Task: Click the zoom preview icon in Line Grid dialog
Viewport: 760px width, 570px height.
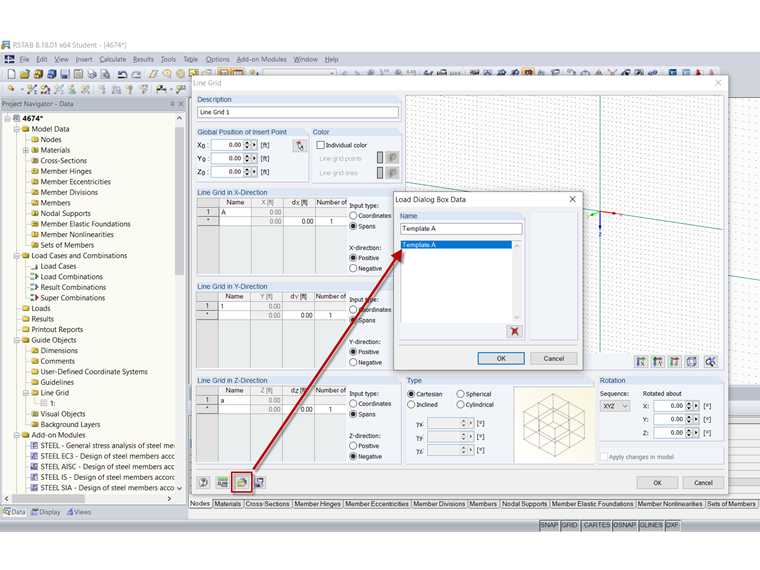Action: click(711, 362)
